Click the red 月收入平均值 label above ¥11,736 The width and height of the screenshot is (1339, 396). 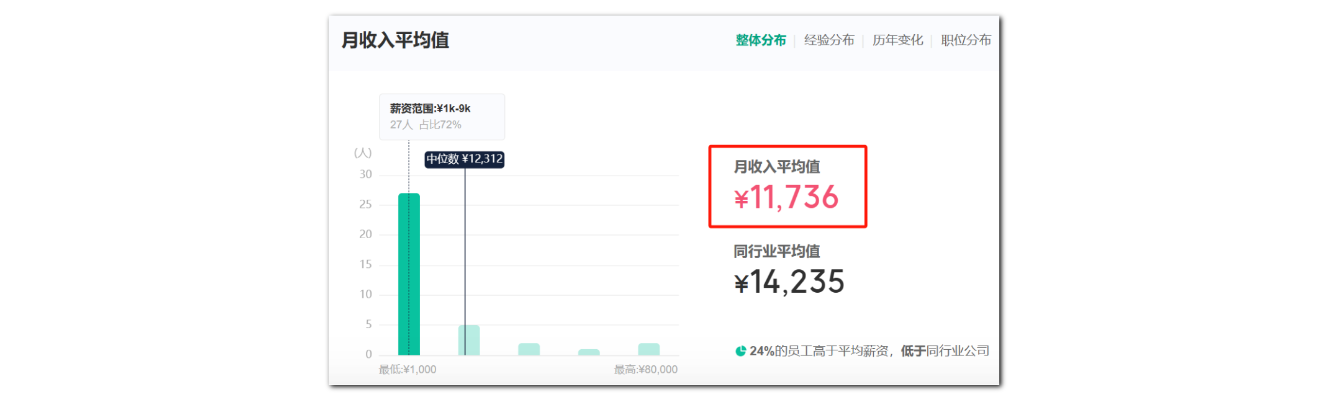click(x=777, y=167)
